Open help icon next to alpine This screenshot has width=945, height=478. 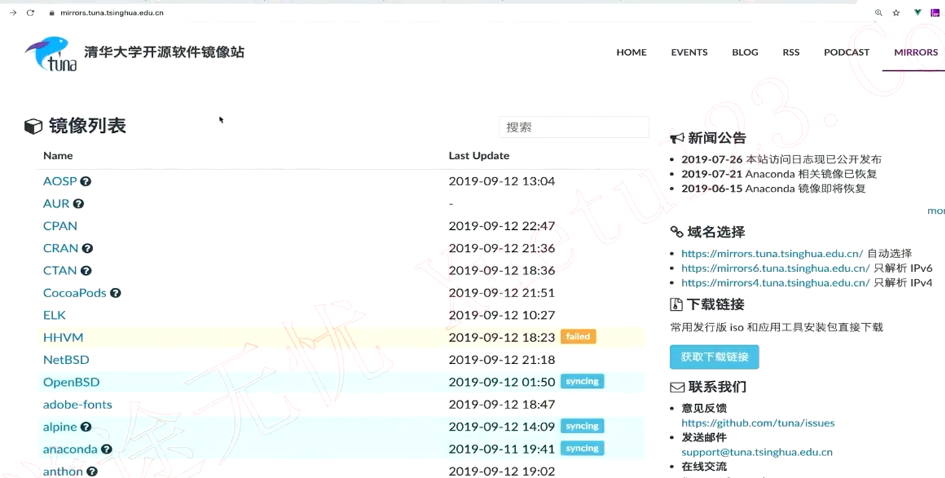[86, 427]
